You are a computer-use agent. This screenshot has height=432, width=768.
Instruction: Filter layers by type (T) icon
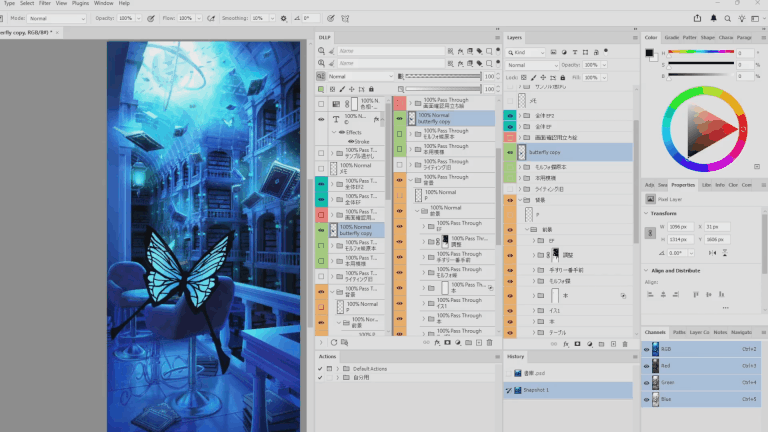[x=575, y=52]
